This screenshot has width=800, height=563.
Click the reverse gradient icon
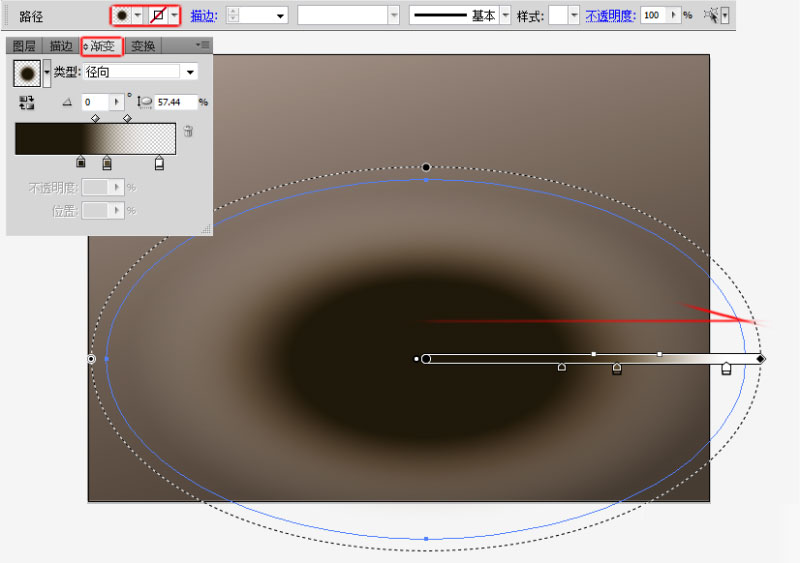point(27,103)
